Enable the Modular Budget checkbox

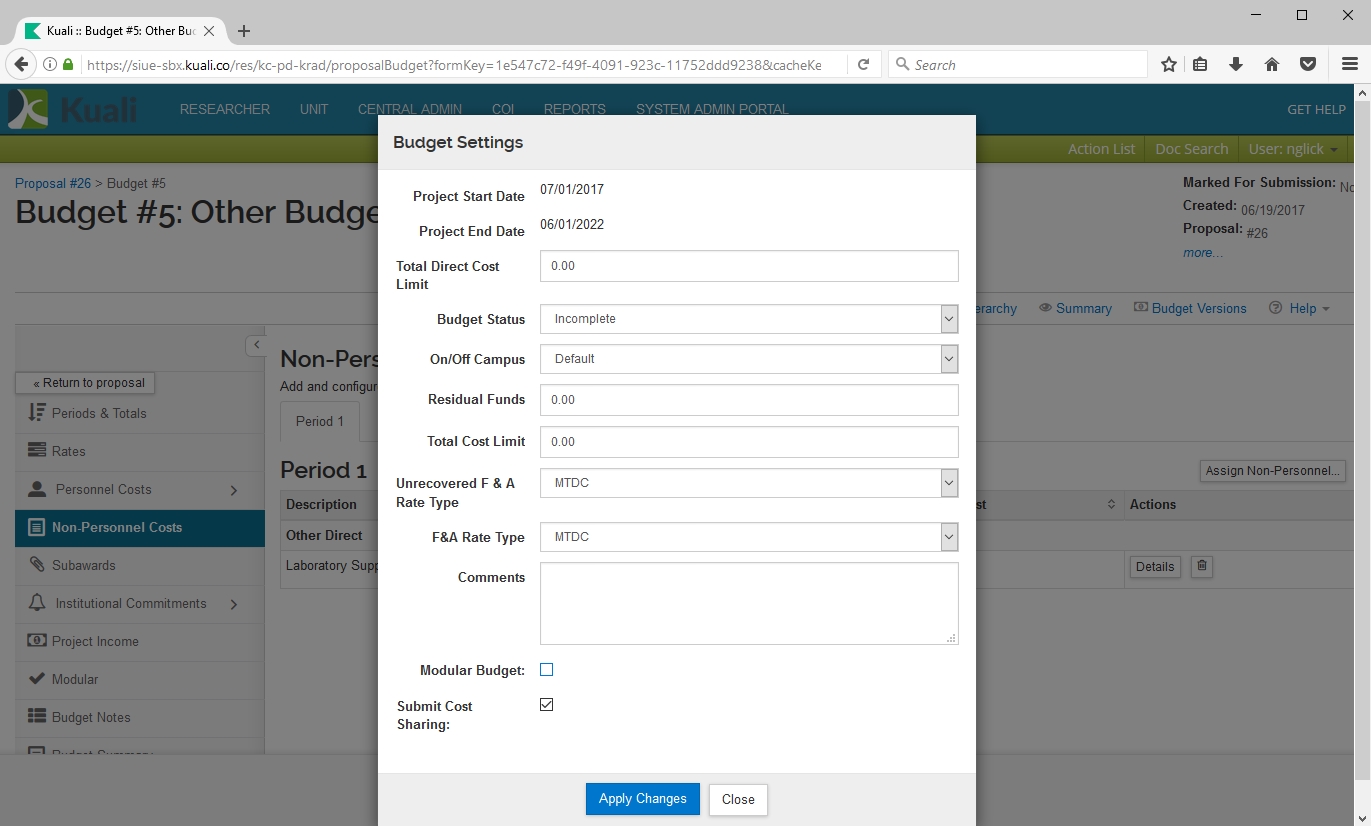point(546,670)
